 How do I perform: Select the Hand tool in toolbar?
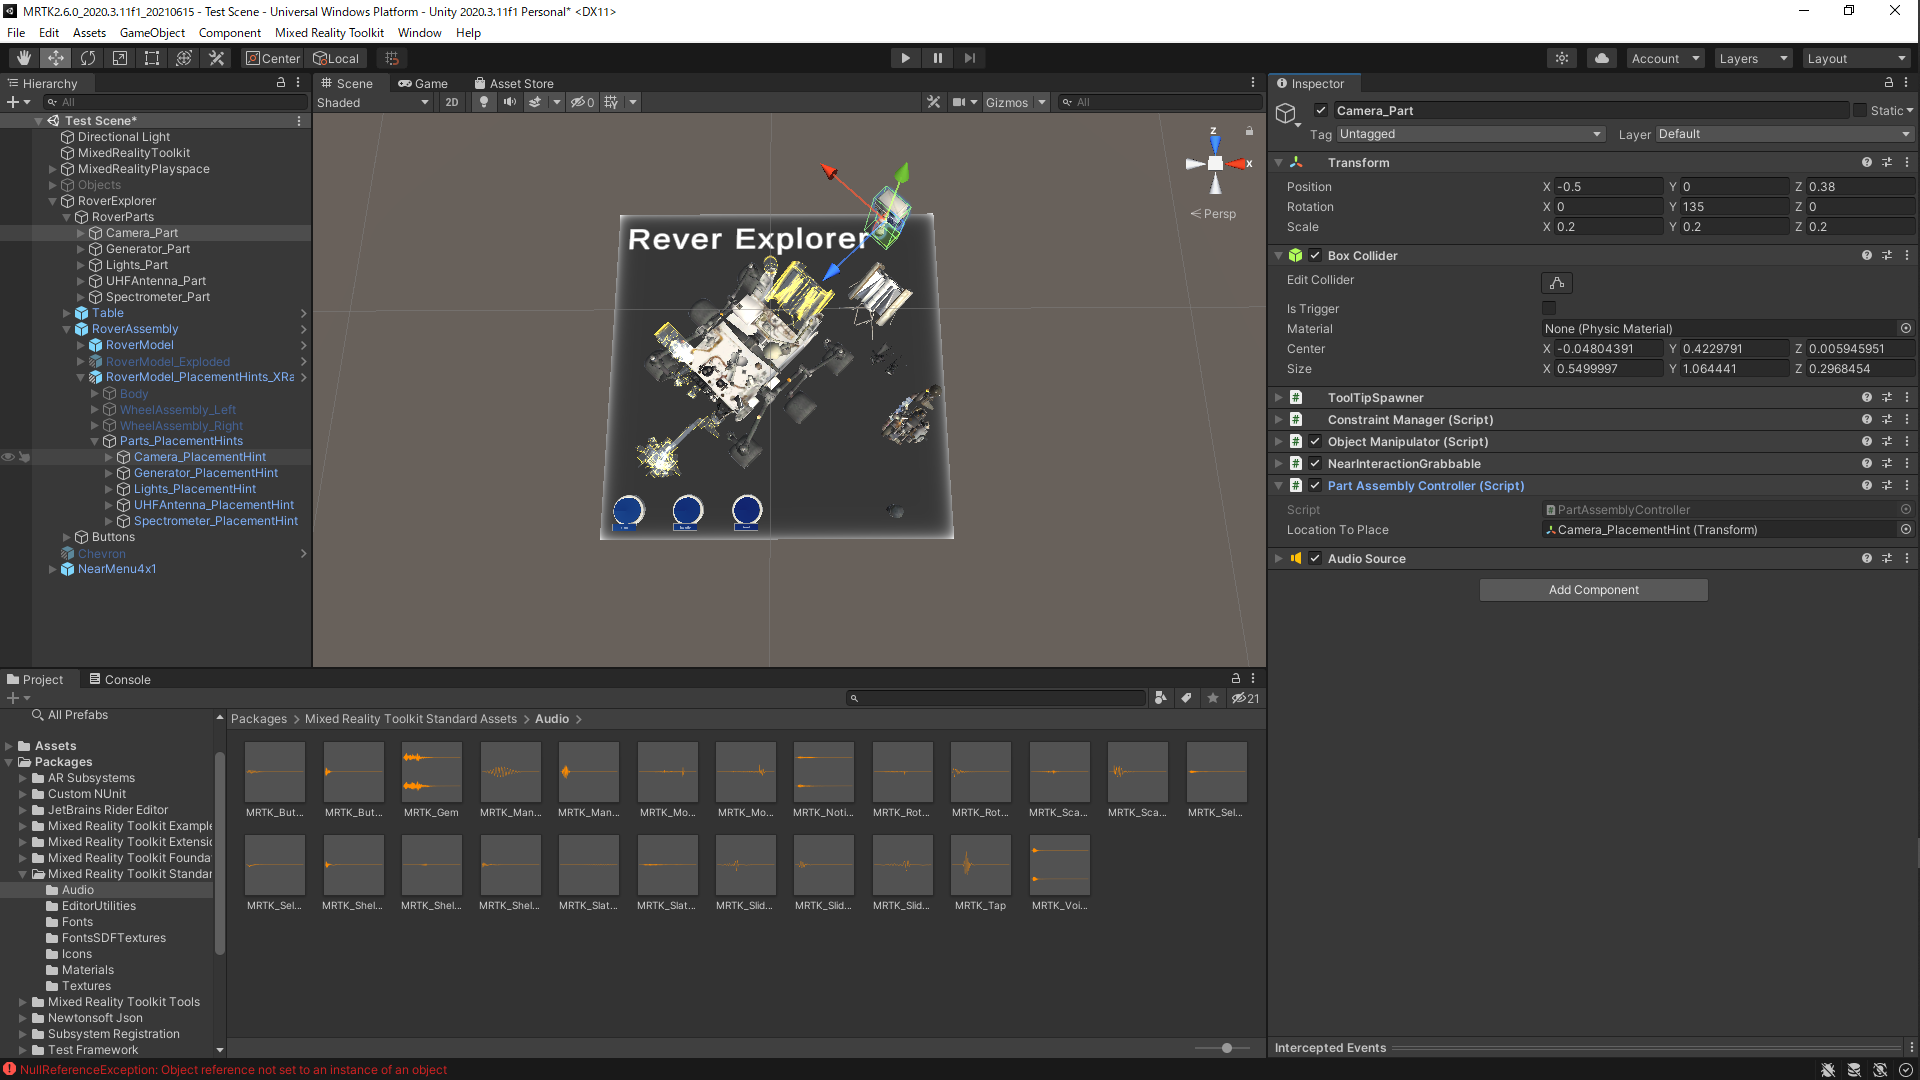(24, 58)
